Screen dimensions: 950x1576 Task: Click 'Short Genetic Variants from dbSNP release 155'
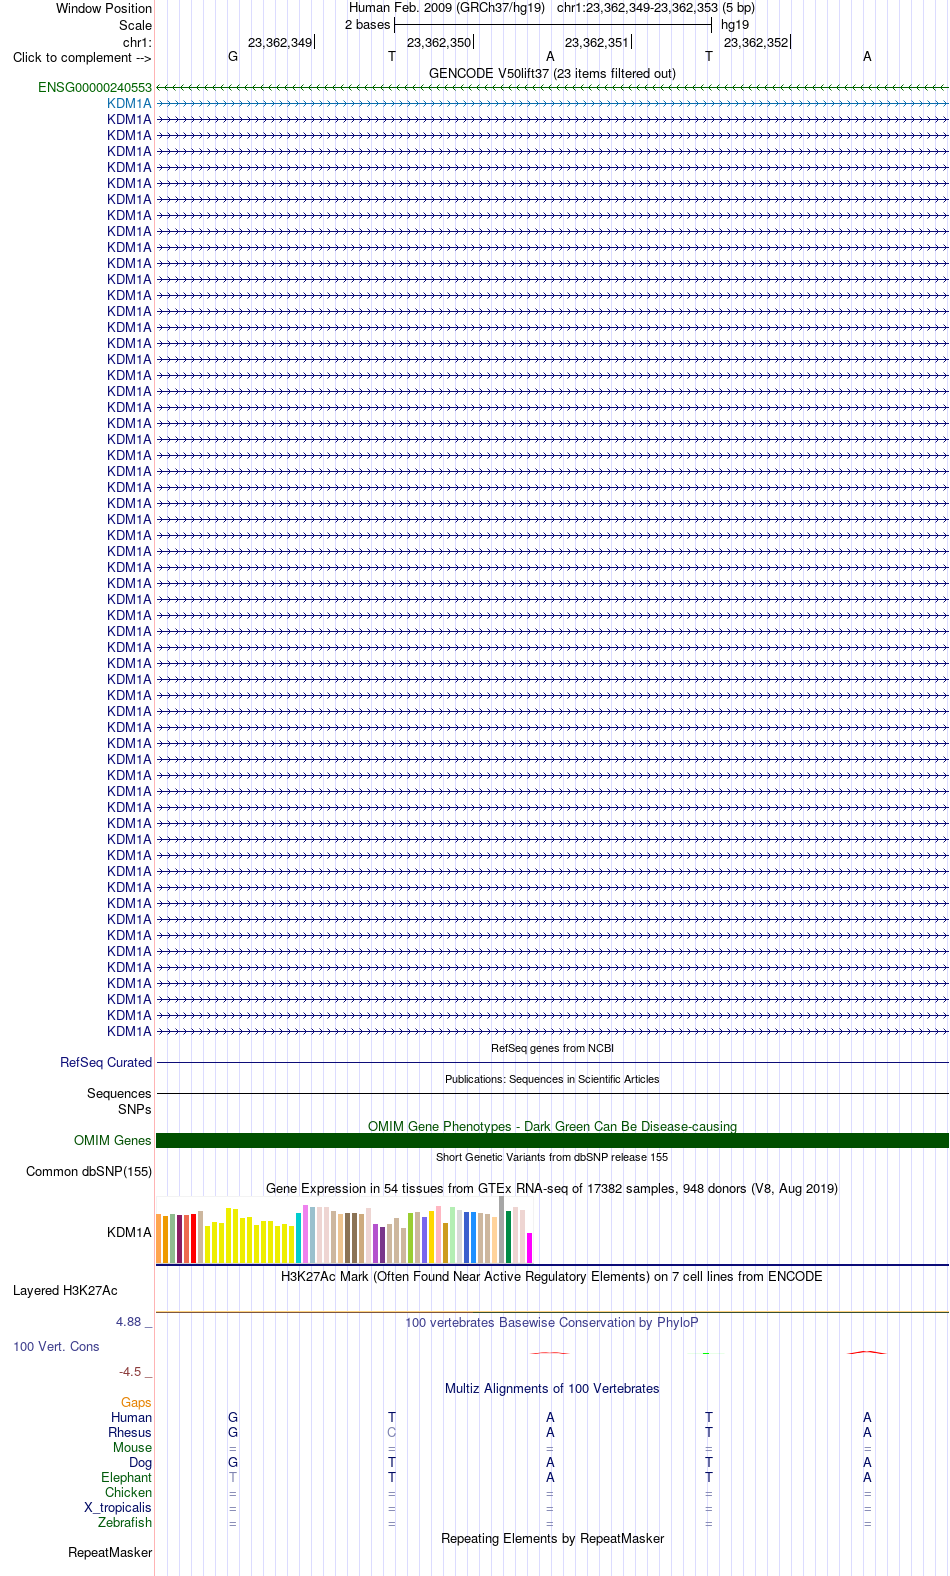tap(552, 1158)
